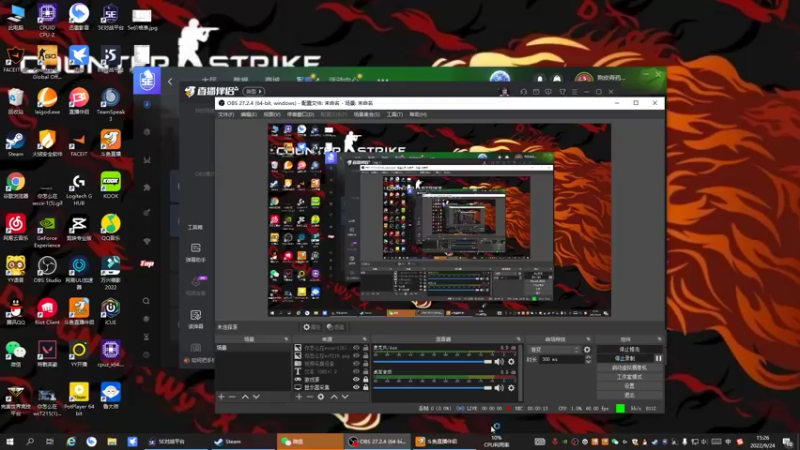Toggle the lock on the 游戏源 source
800x450 pixels.
coord(365,380)
